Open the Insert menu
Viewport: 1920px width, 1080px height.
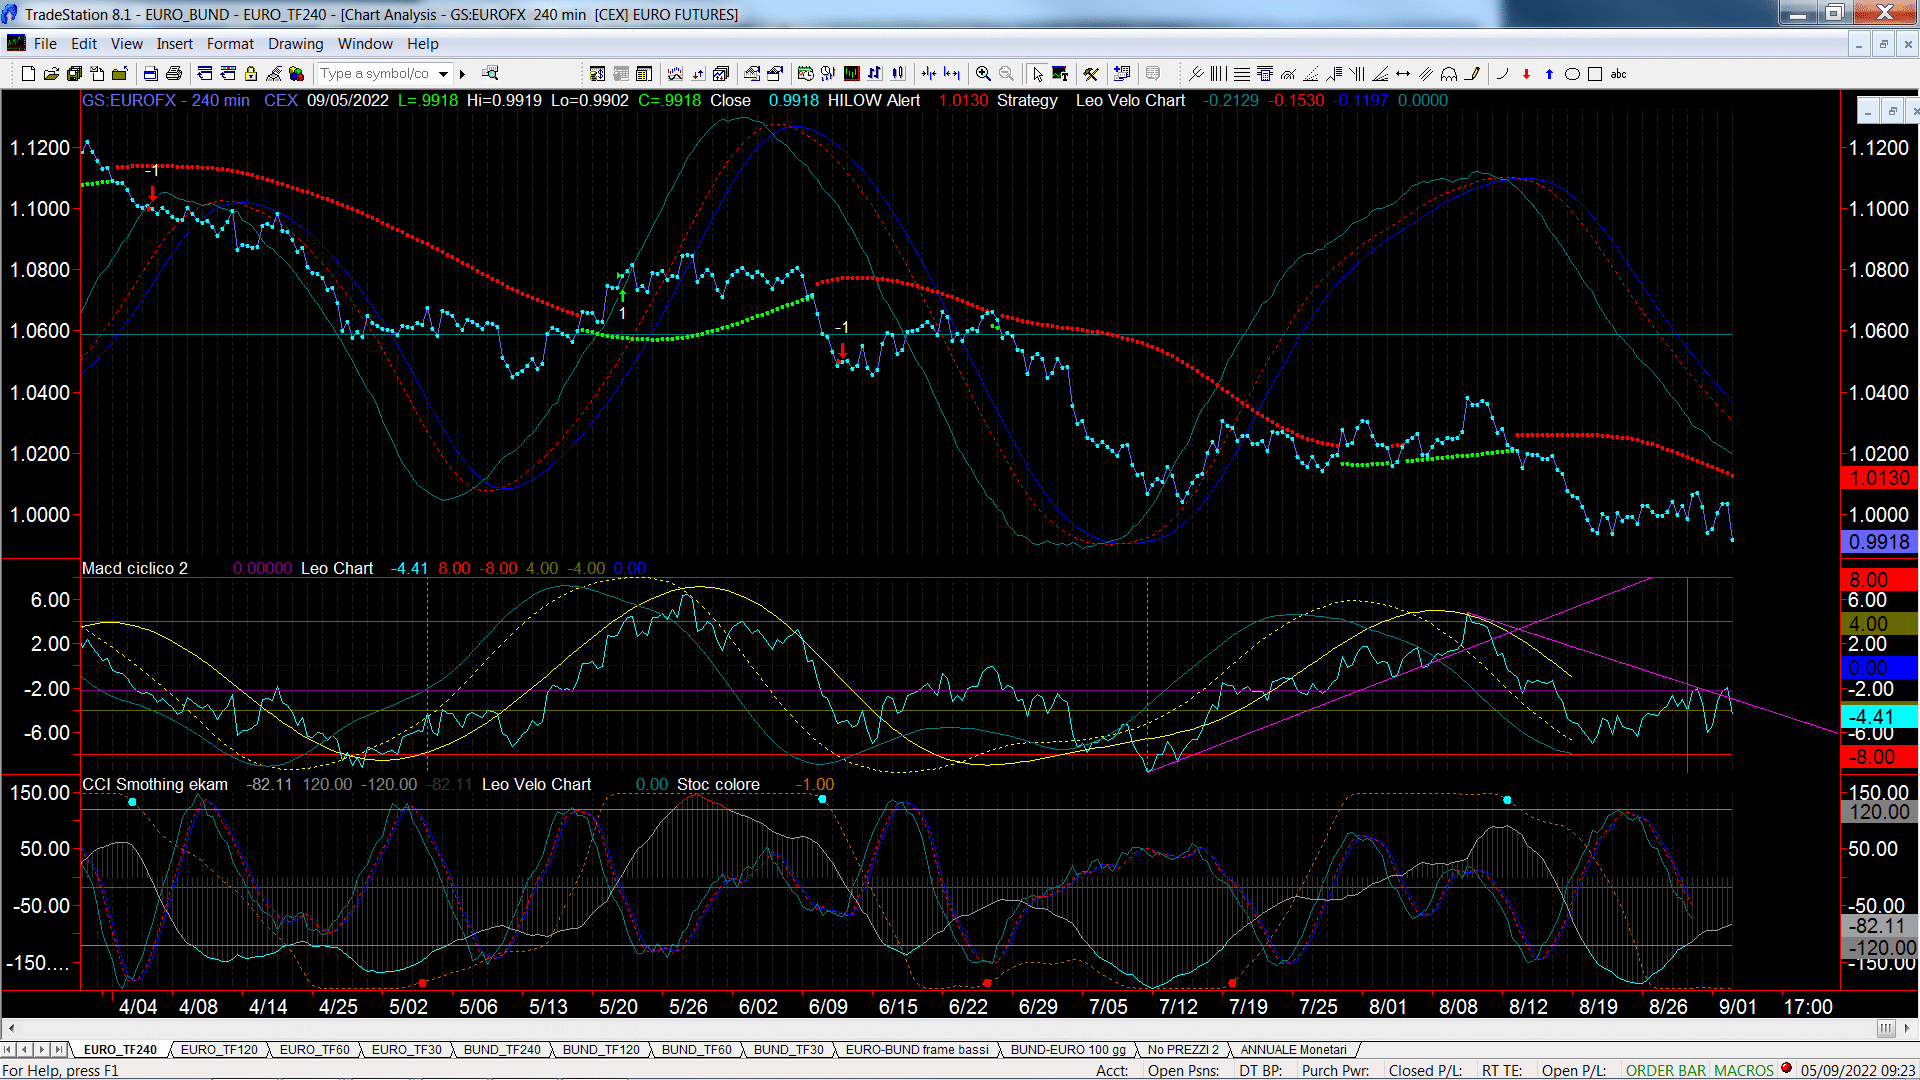(x=174, y=44)
